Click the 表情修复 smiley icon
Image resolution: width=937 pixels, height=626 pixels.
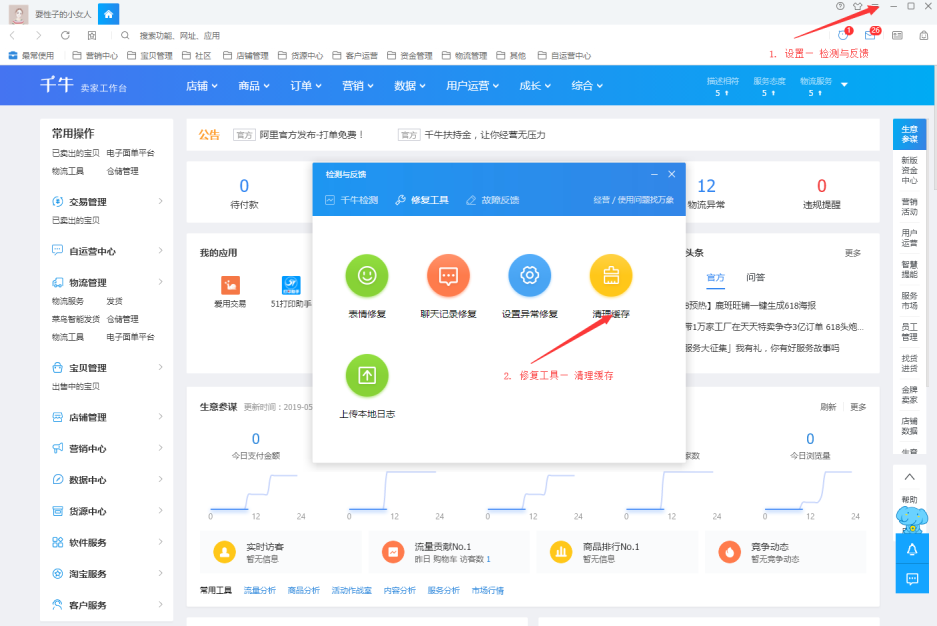click(x=367, y=276)
